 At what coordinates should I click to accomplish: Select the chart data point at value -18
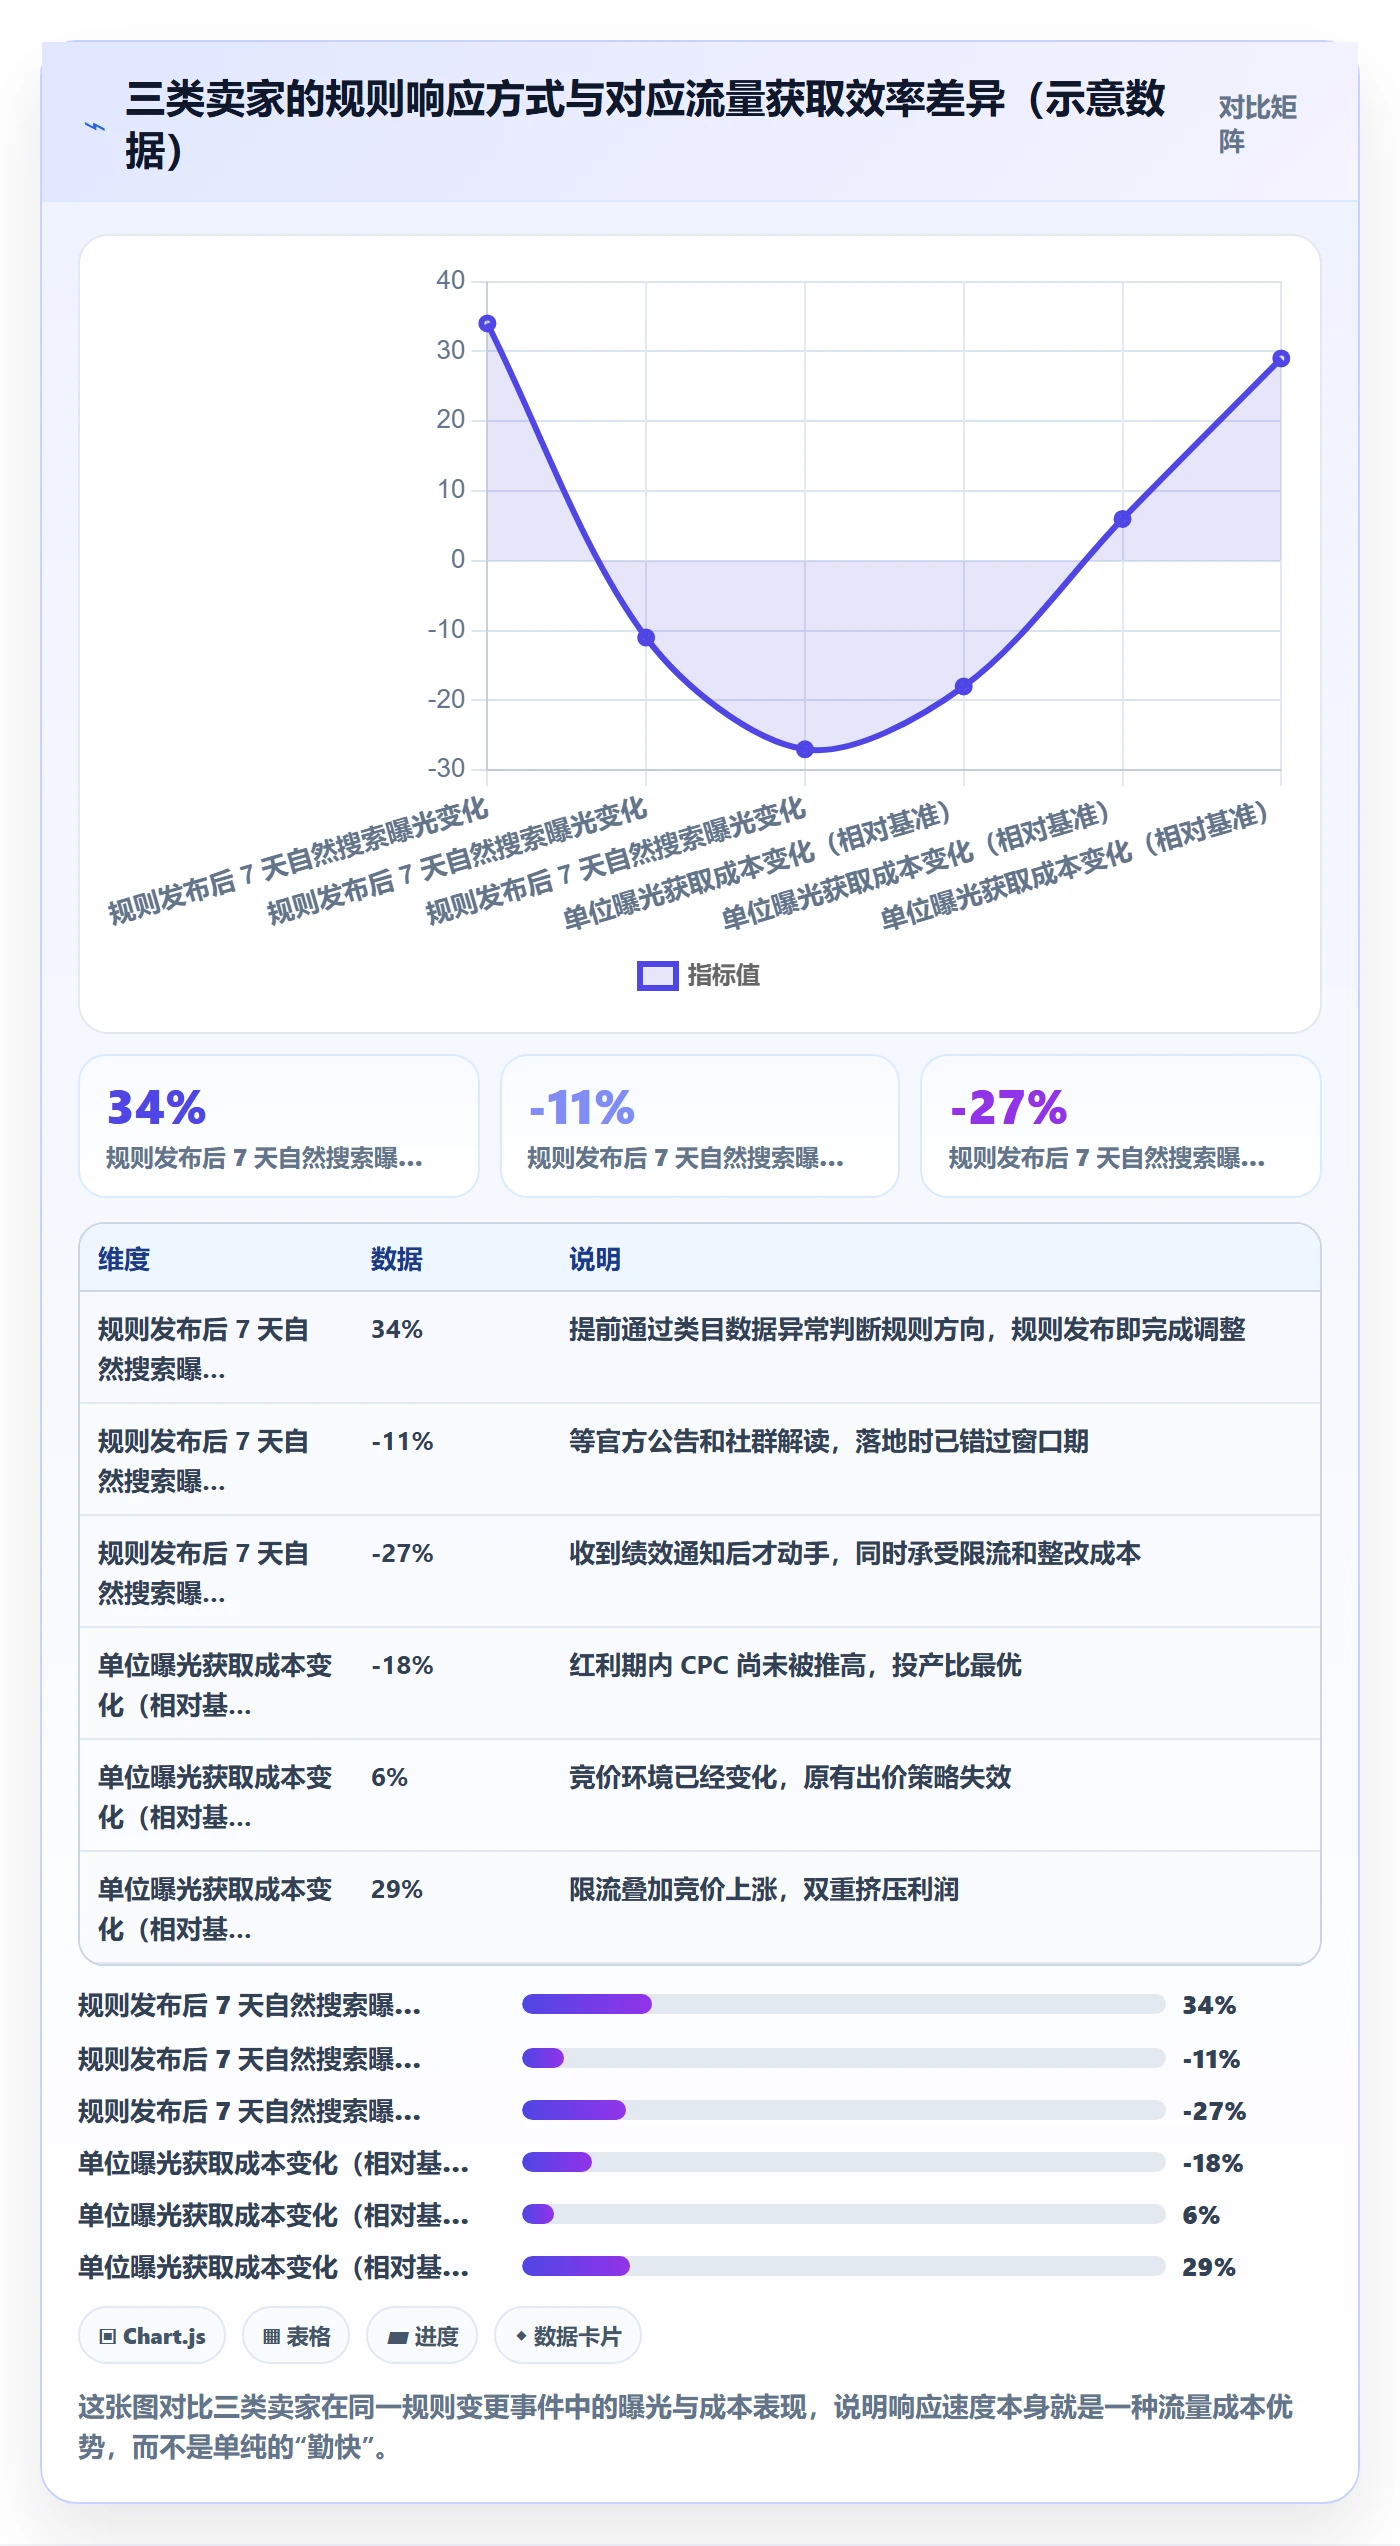pyautogui.click(x=963, y=686)
